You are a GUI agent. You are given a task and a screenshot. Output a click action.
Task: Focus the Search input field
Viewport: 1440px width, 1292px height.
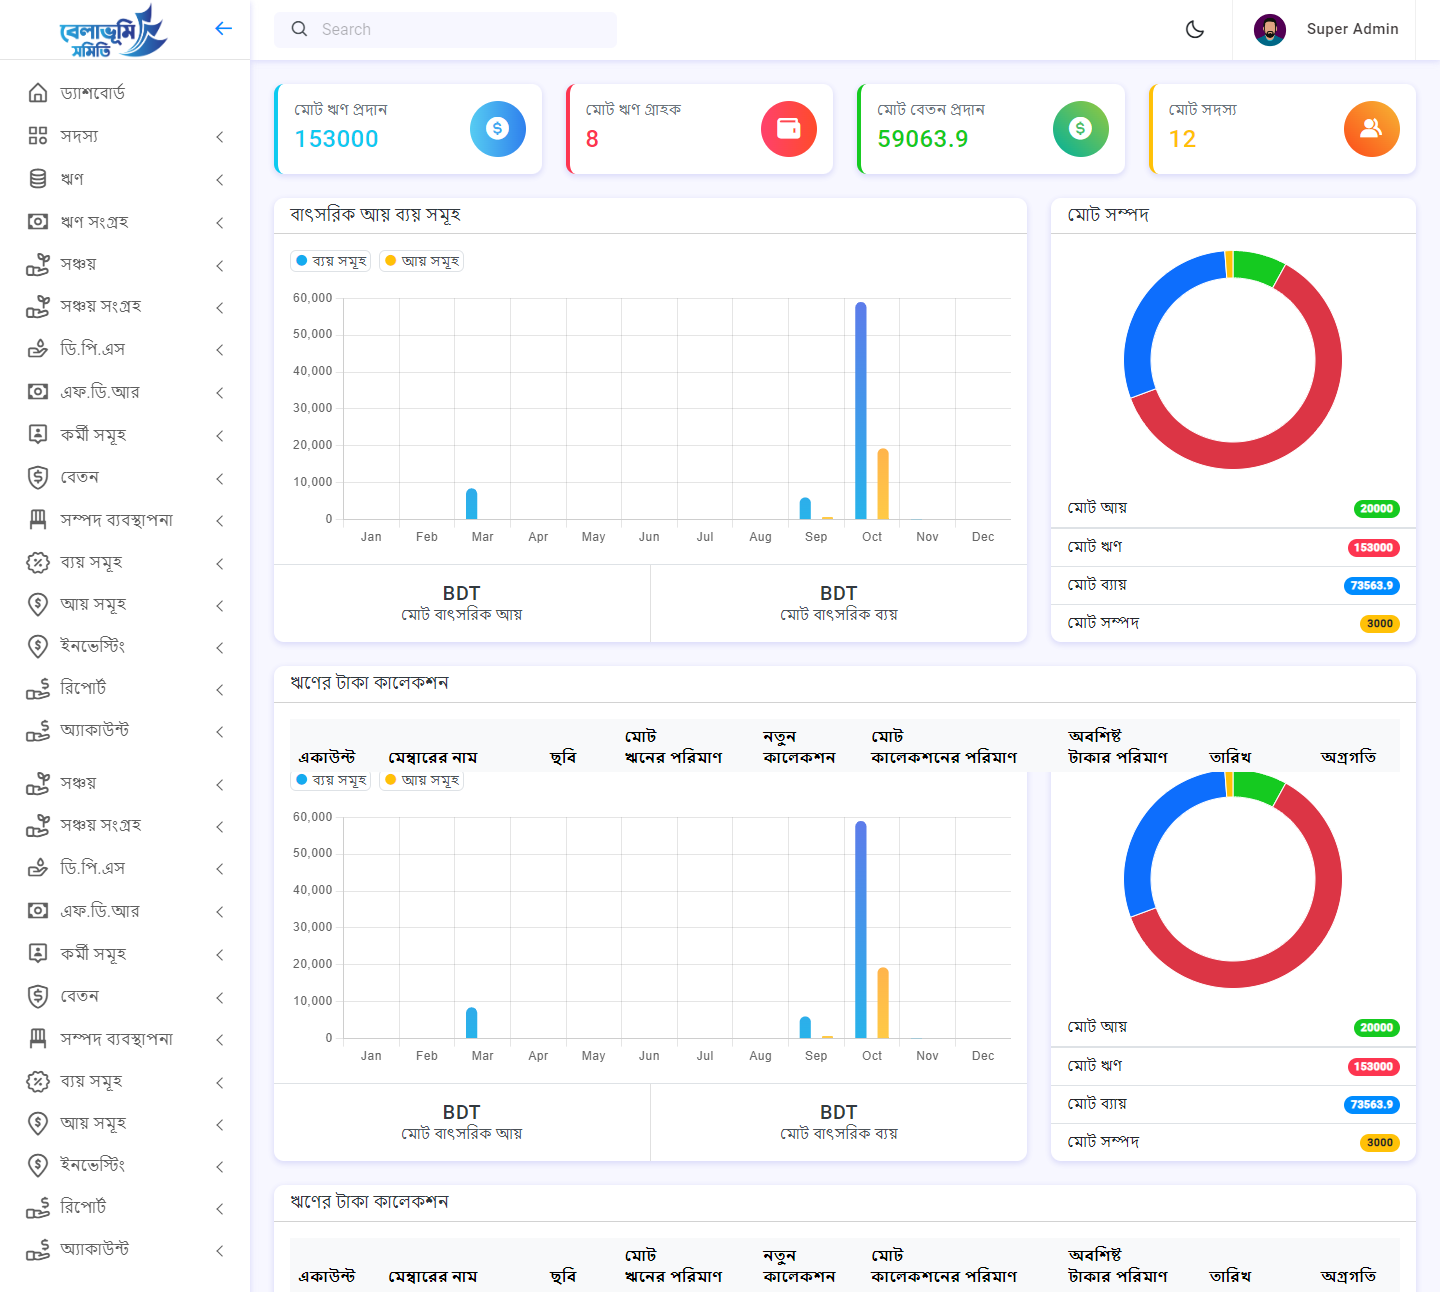pos(445,29)
